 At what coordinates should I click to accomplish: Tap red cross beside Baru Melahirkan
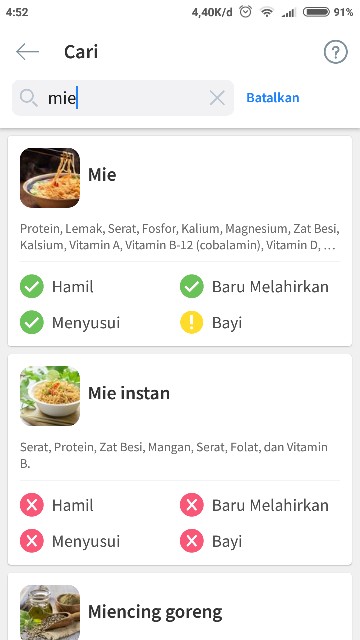pyautogui.click(x=191, y=505)
